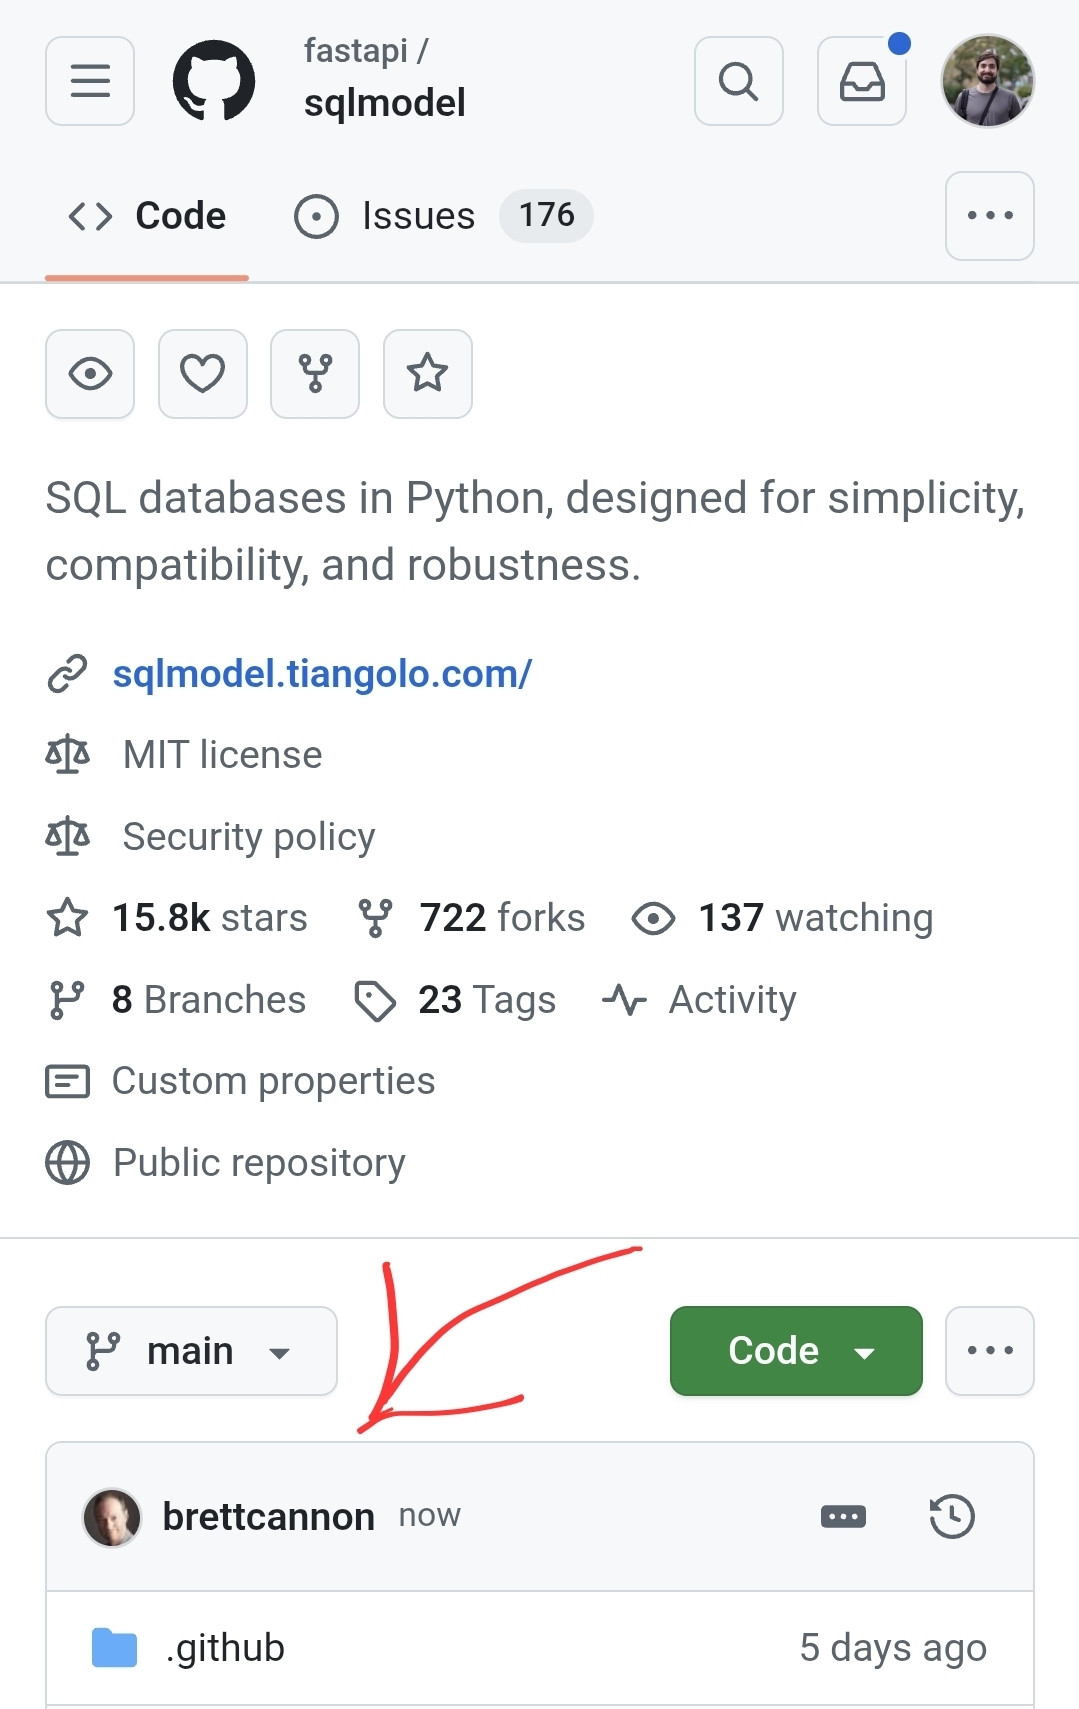Click the "5 days ago" timestamp
Image resolution: width=1079 pixels, height=1709 pixels.
tap(893, 1648)
